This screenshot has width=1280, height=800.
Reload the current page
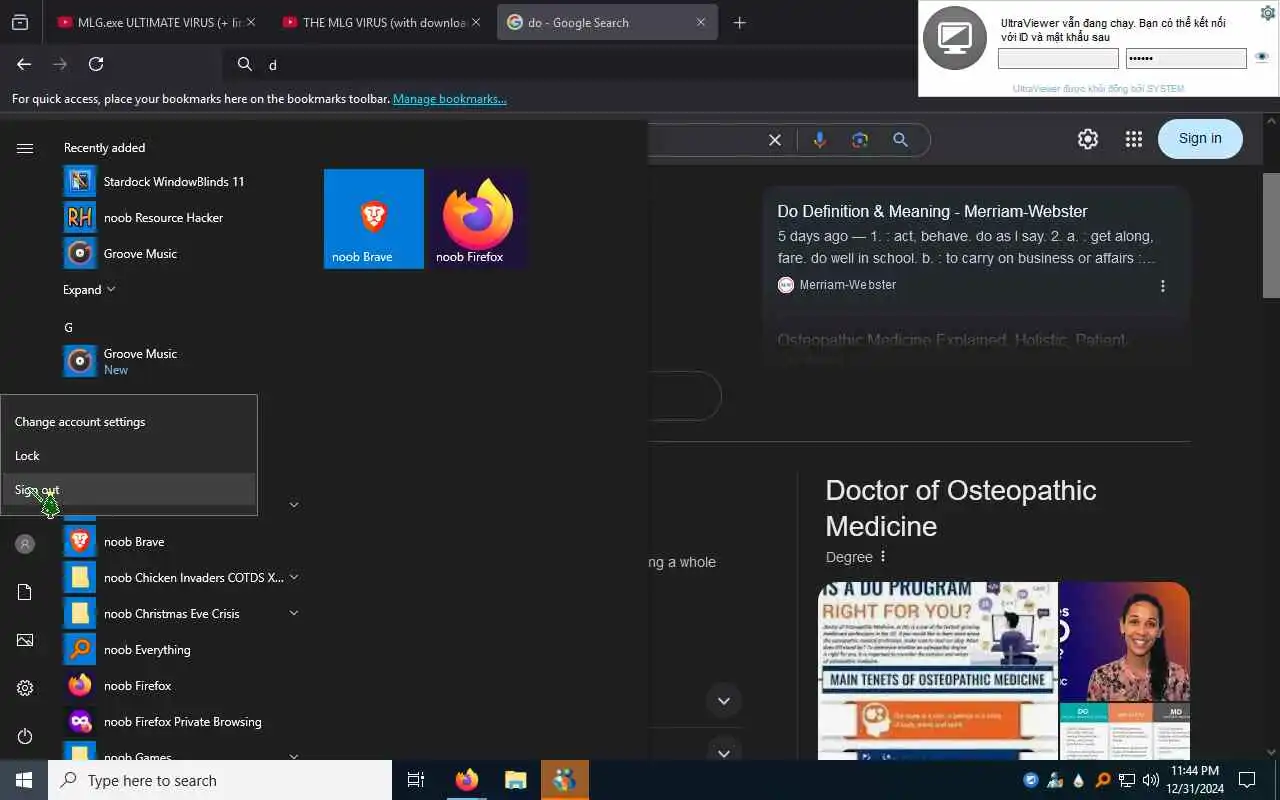click(96, 64)
